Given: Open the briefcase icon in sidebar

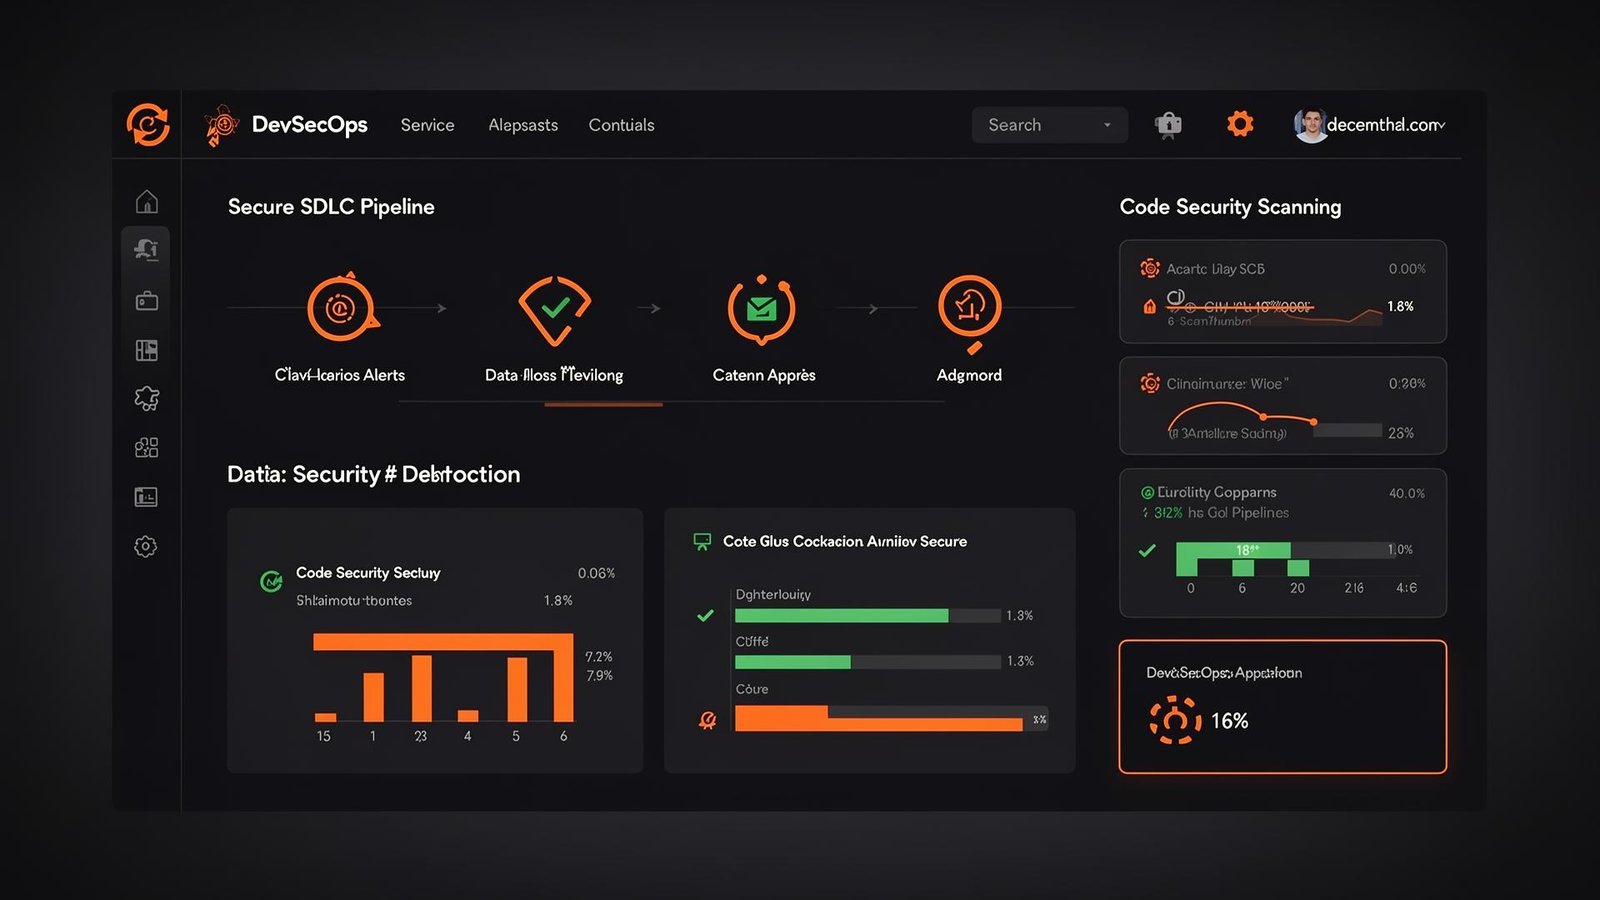Looking at the screenshot, I should [147, 301].
